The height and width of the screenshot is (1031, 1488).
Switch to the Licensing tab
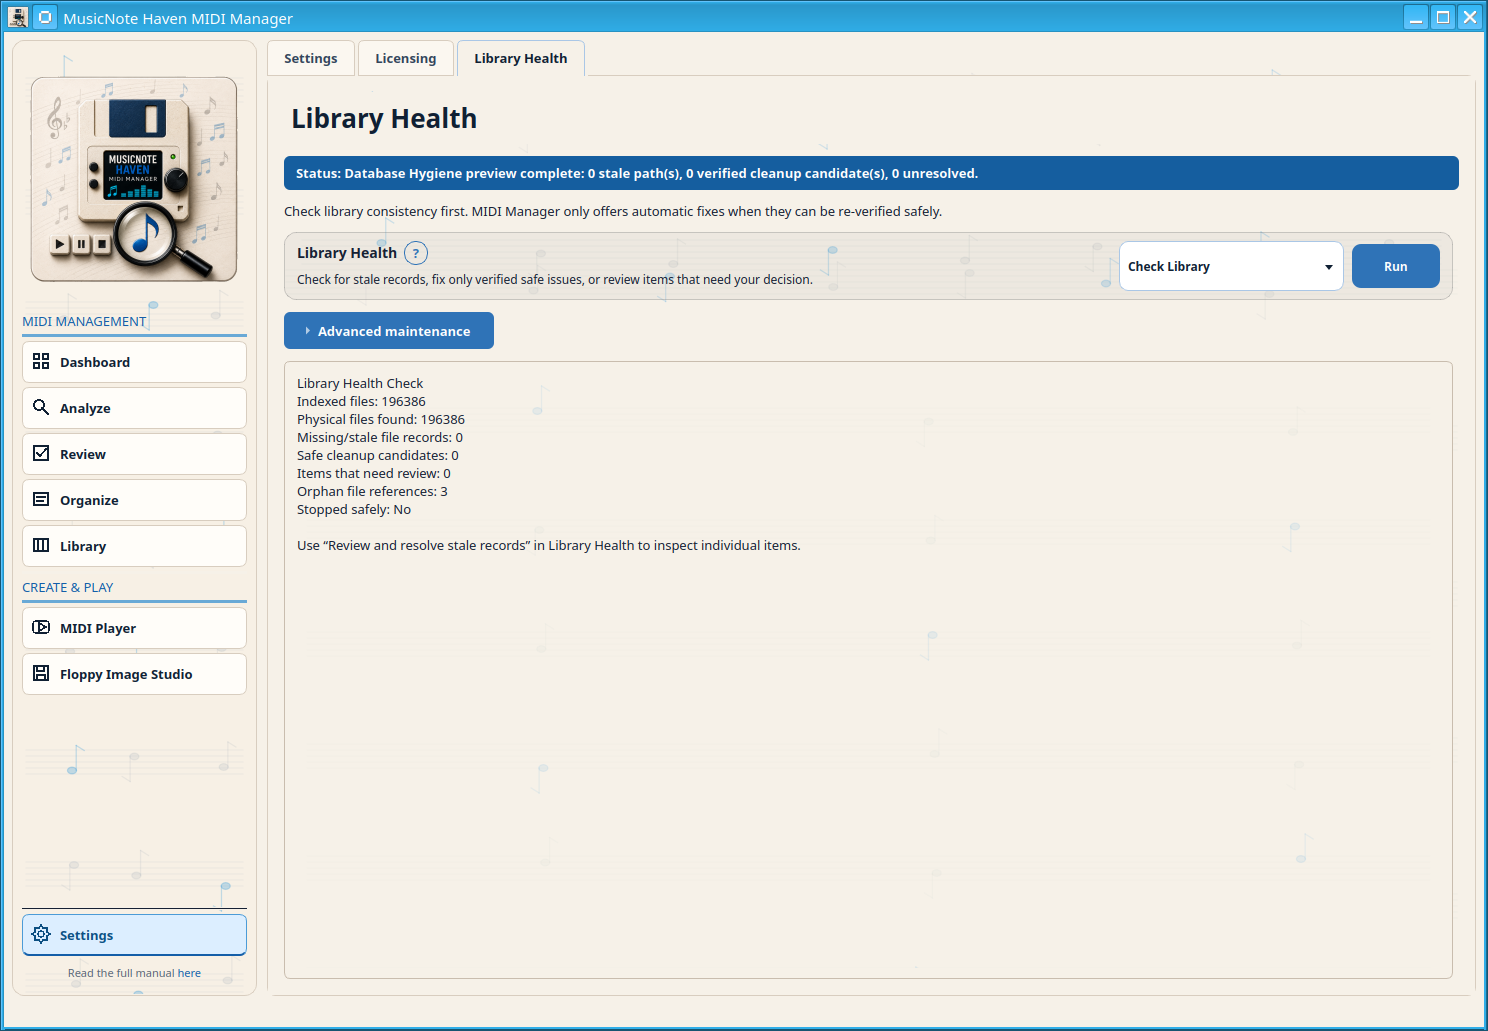[405, 58]
